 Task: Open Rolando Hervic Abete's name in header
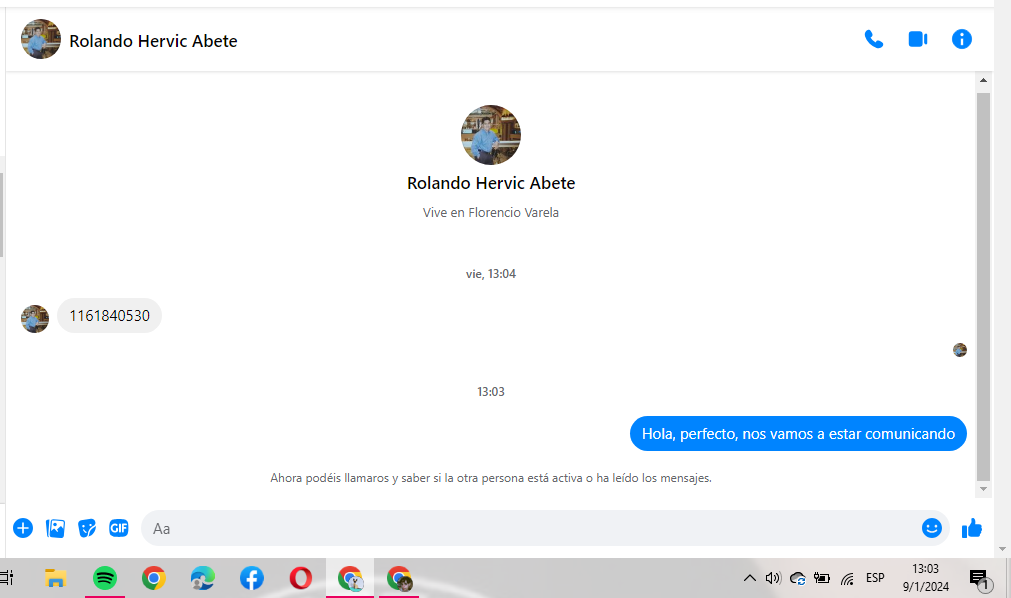tap(153, 41)
